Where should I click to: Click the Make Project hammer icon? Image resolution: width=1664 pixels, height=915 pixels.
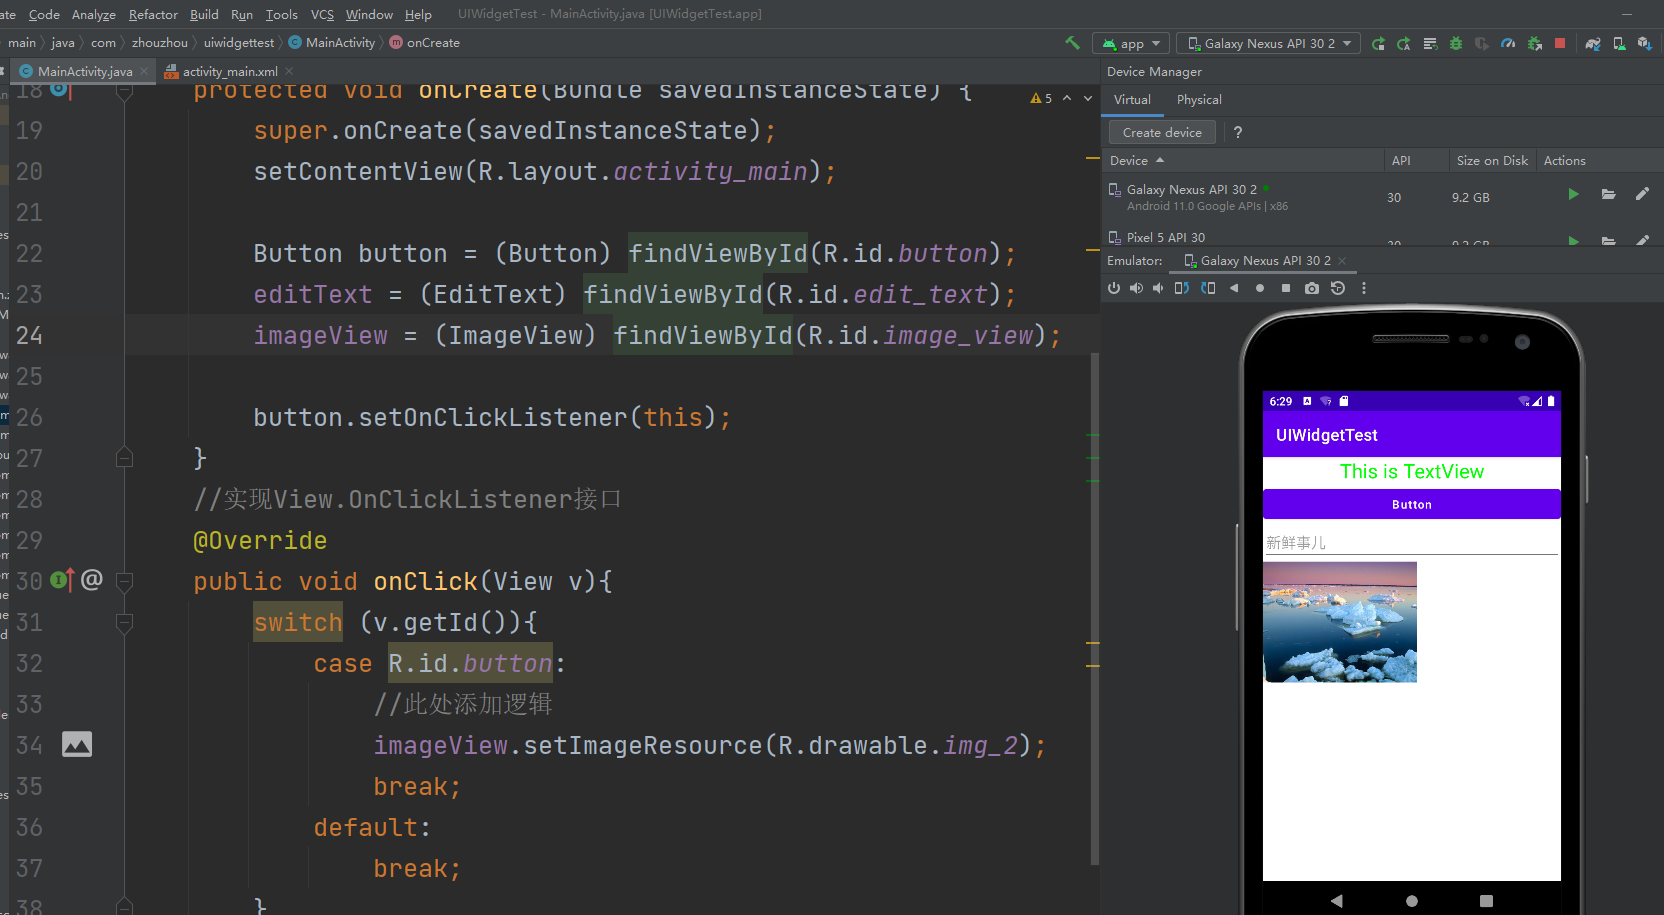(1072, 43)
